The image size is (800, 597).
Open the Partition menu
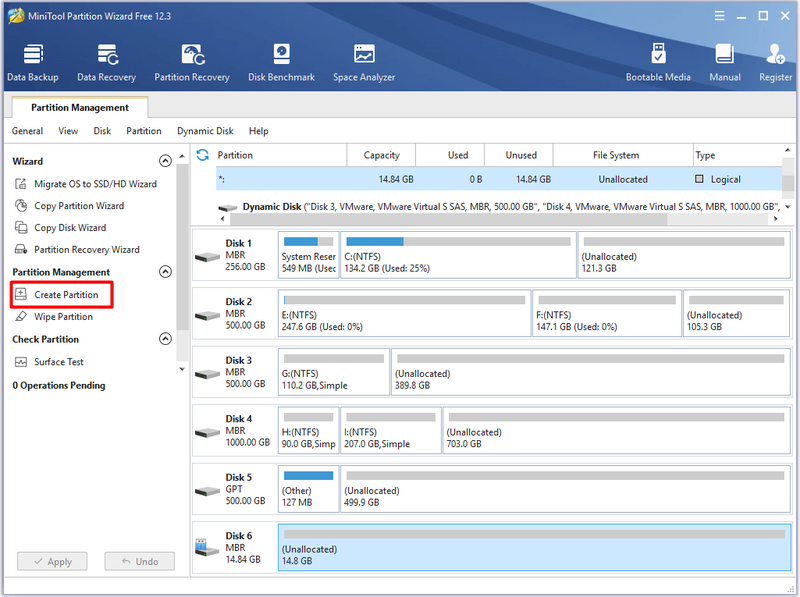pyautogui.click(x=143, y=131)
